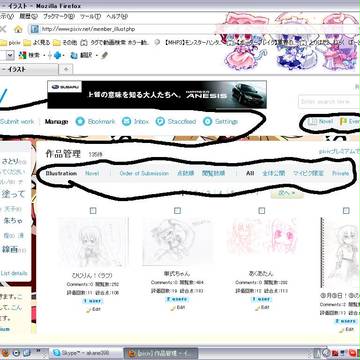Image resolution: width=360 pixels, height=360 pixels.
Task: Click the 2 users badge under 車式ちゃん
Action: [x=177, y=299]
